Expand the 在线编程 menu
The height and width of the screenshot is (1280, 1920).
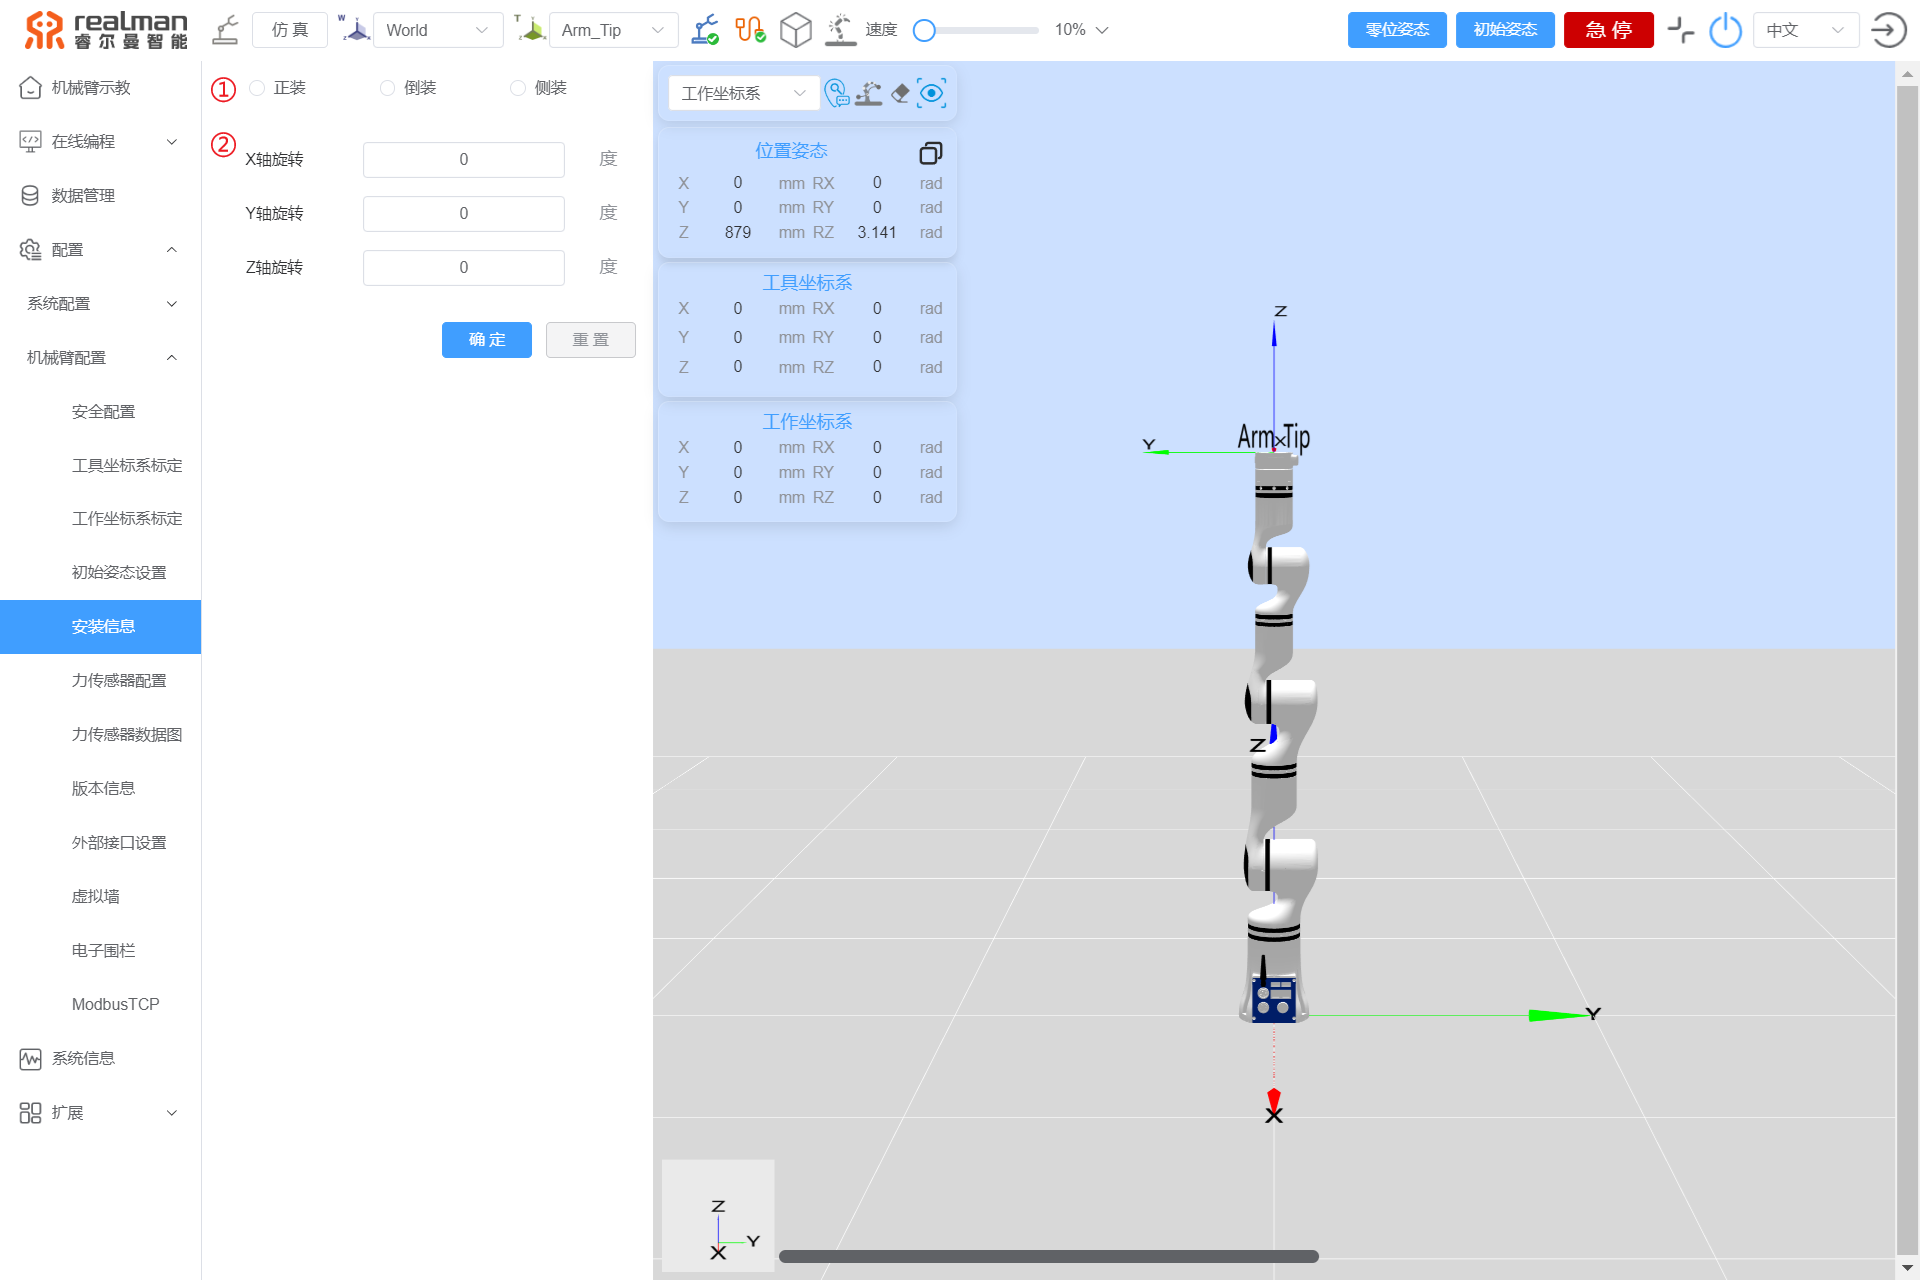100,142
